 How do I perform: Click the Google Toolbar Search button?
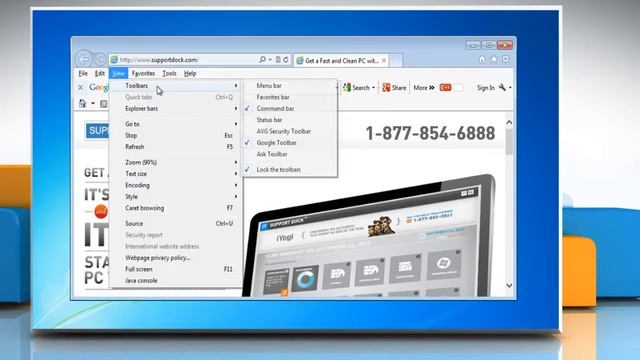(356, 87)
